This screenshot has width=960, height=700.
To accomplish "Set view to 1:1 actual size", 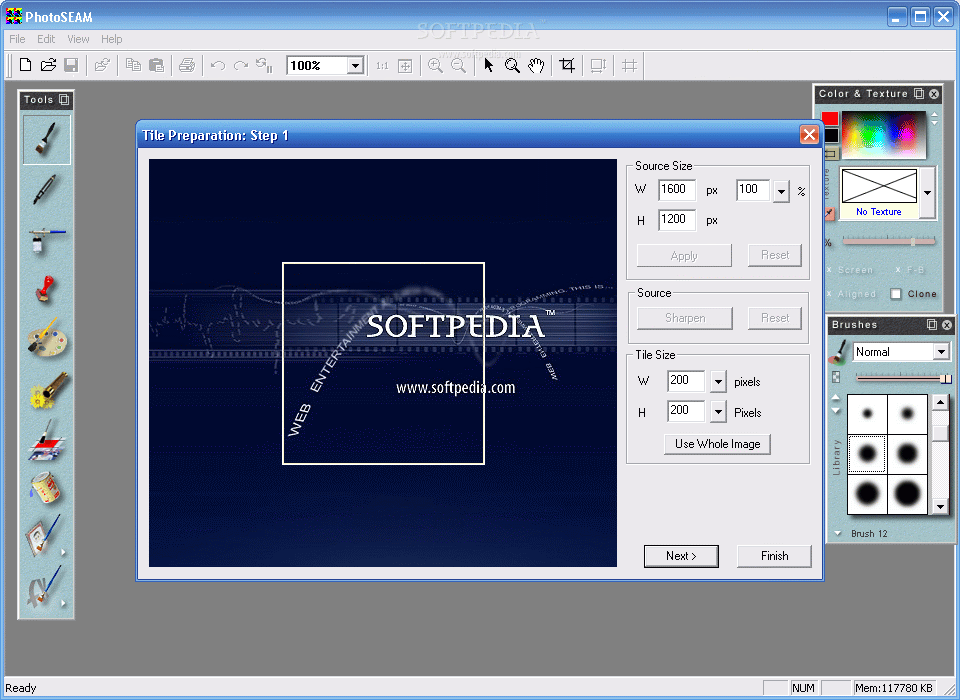I will tap(382, 66).
